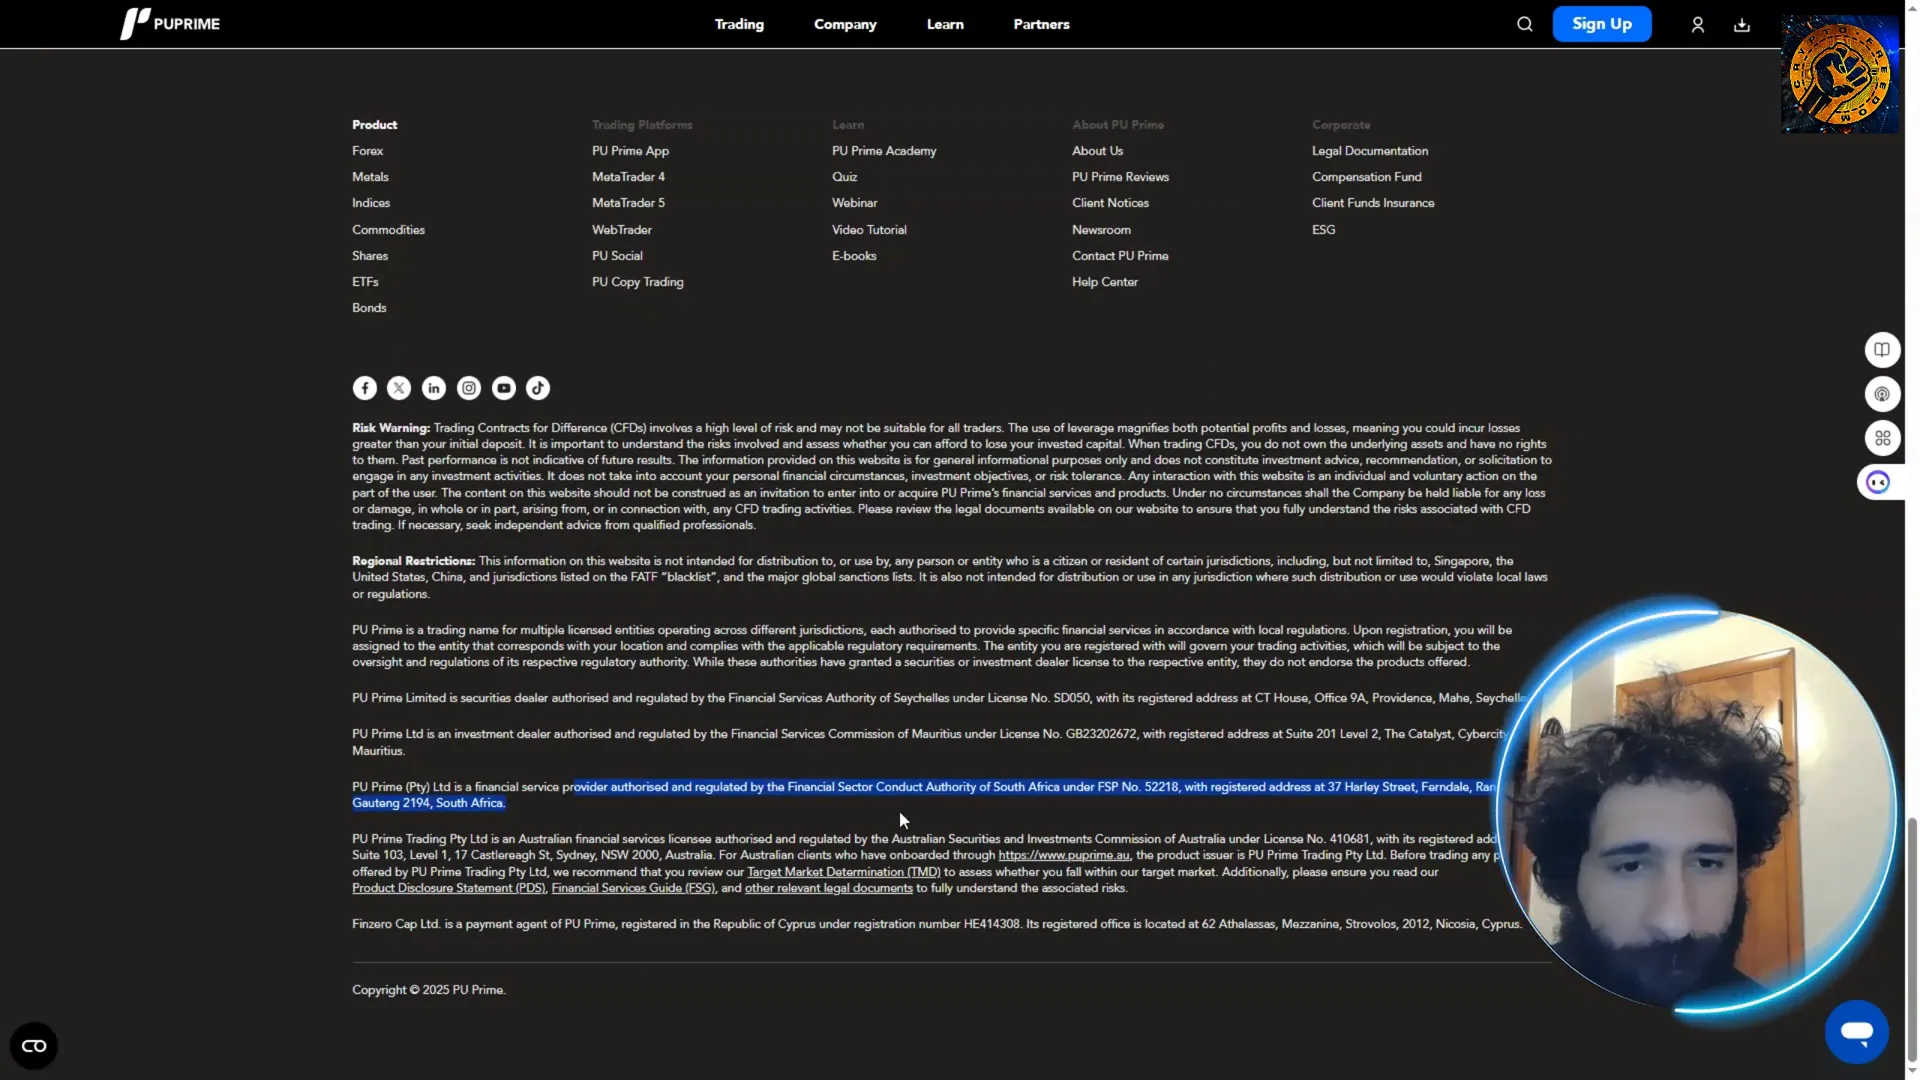Open the search magnifier icon
The image size is (1920, 1080).
click(1524, 24)
